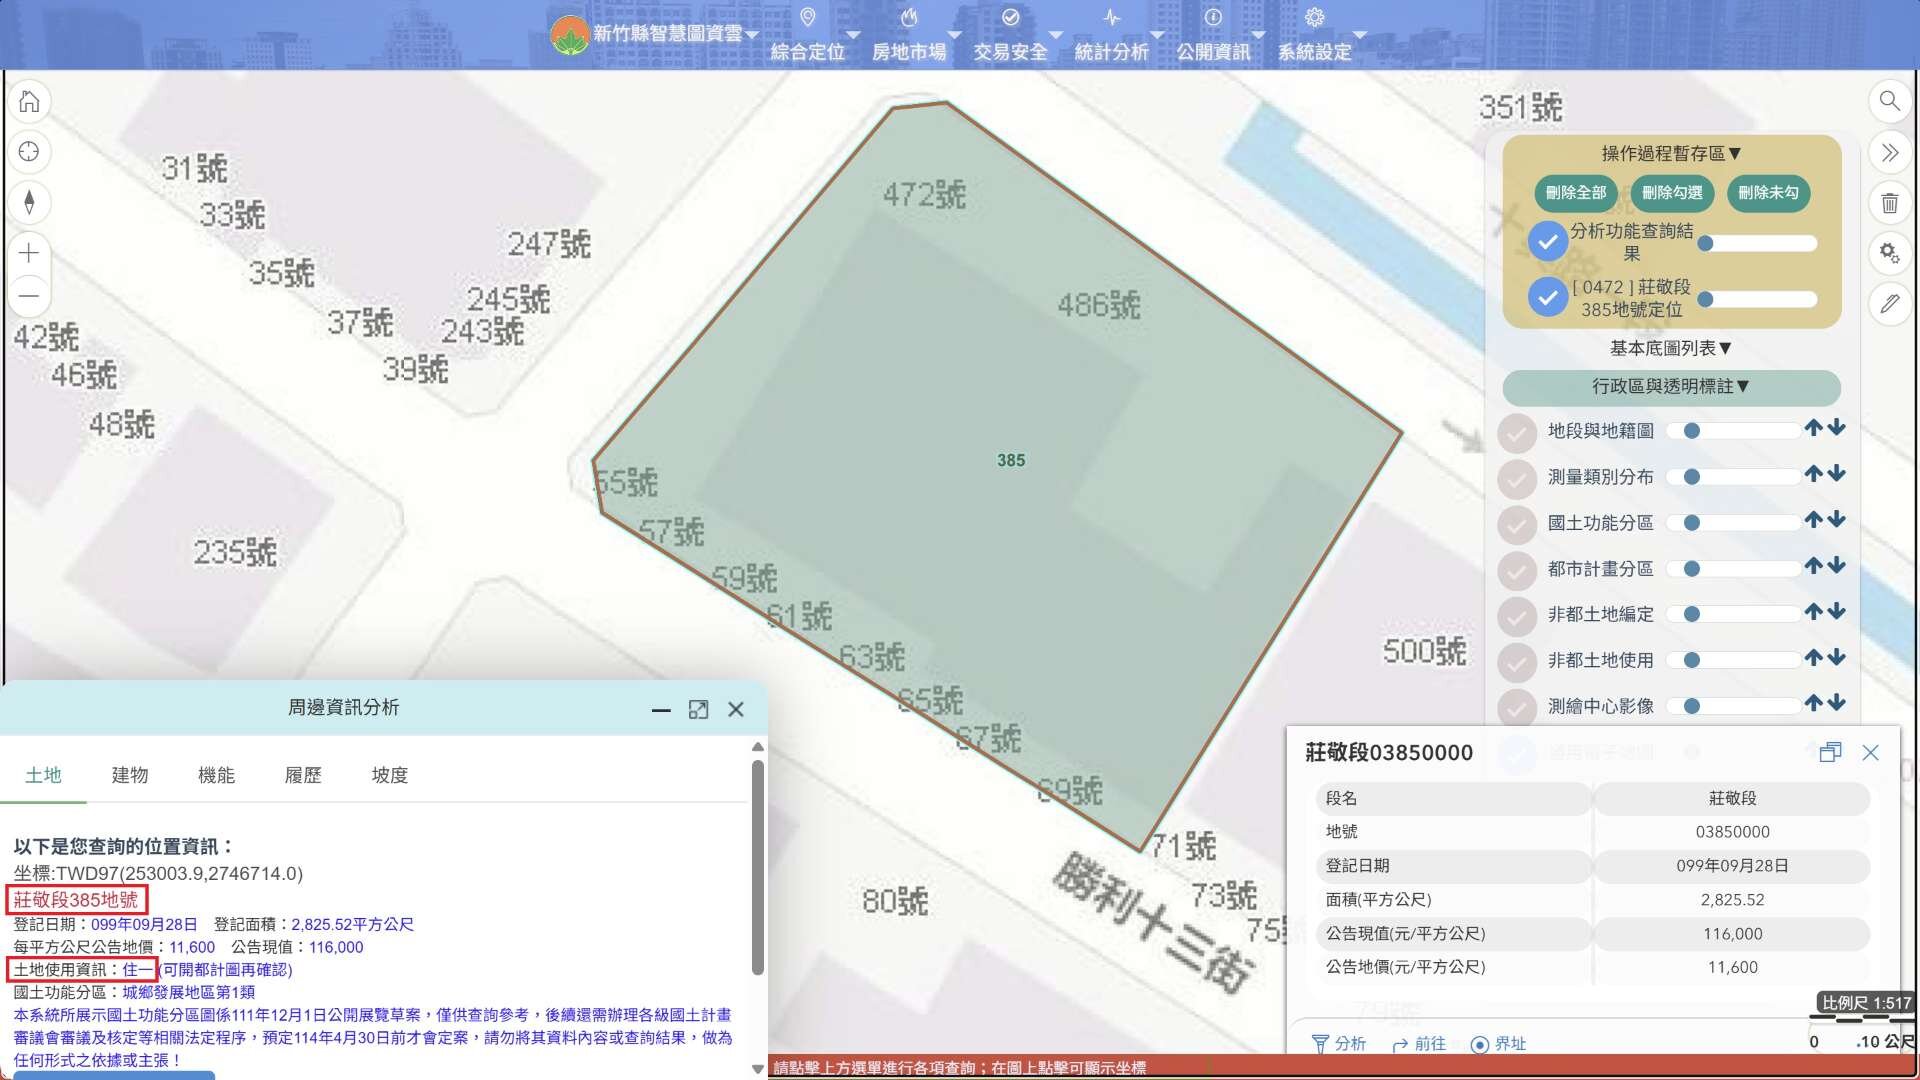This screenshot has height=1080, width=1920.
Task: Click the home extent icon
Action: [x=29, y=101]
